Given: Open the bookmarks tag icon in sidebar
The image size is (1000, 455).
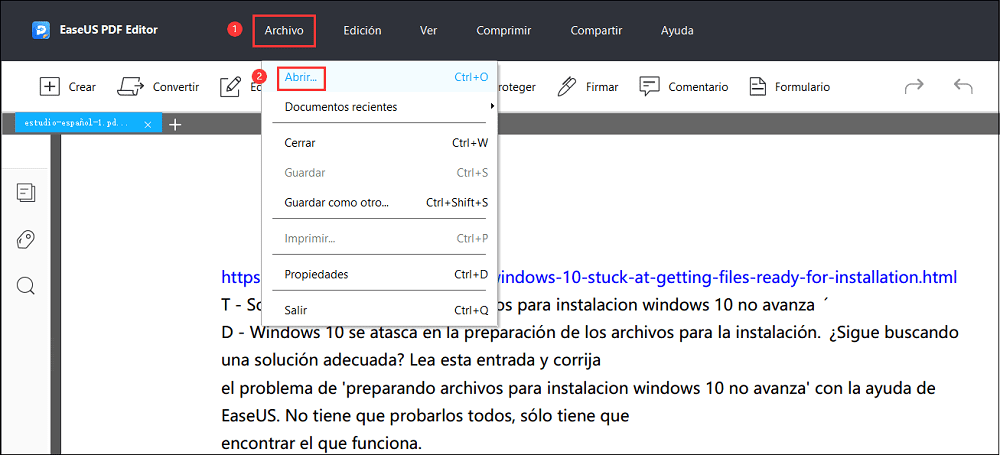Looking at the screenshot, I should tap(26, 239).
